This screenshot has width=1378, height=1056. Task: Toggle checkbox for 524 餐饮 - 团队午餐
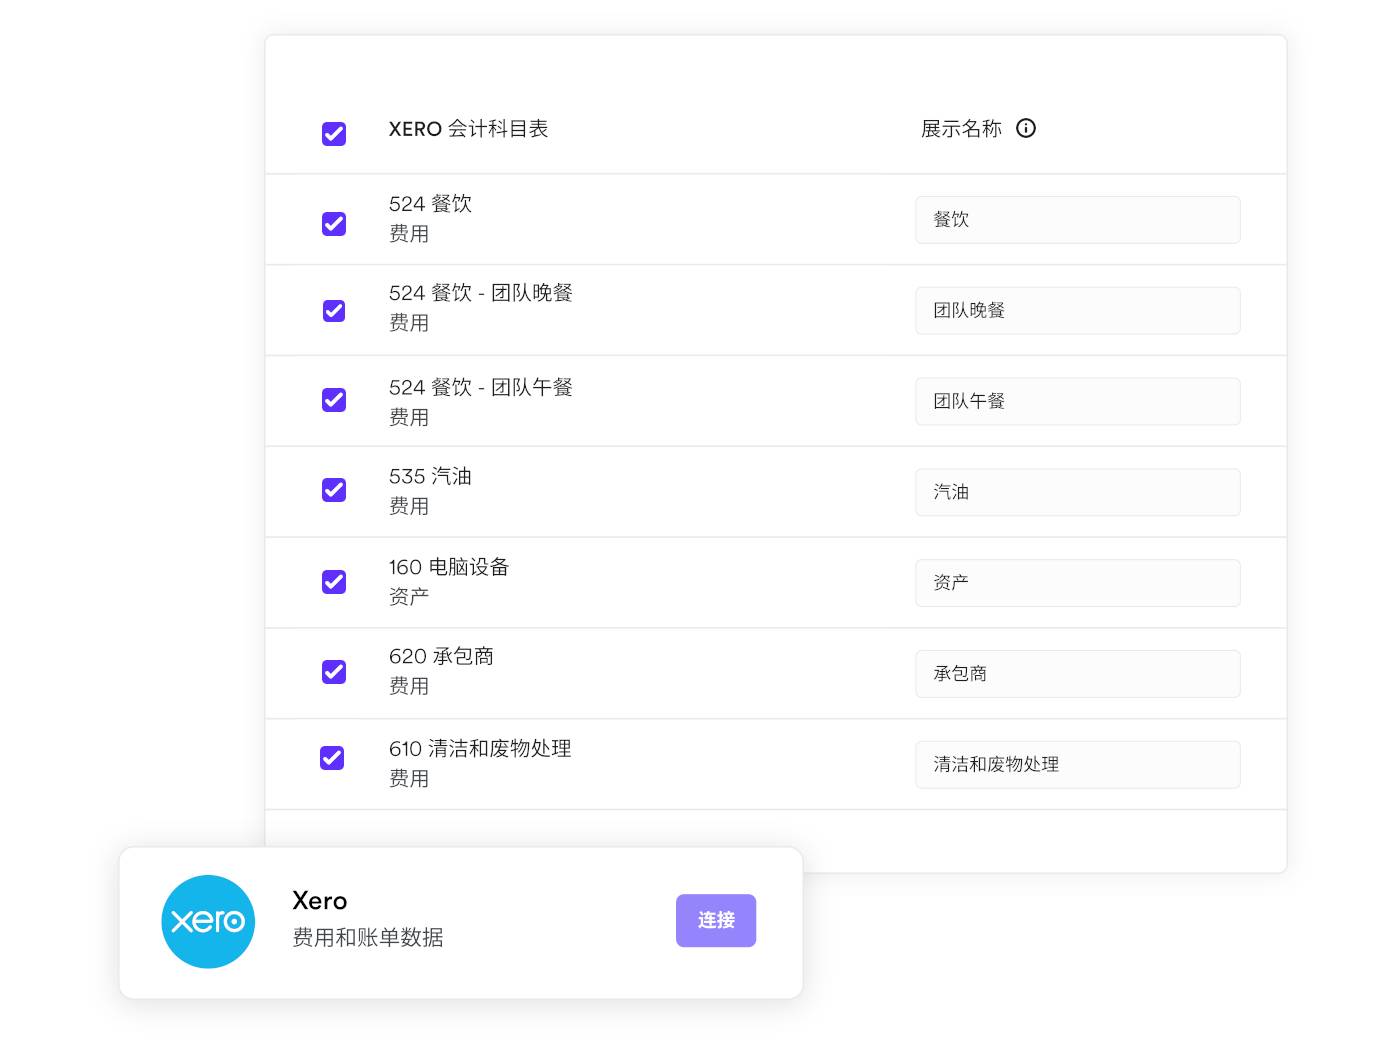tap(334, 400)
